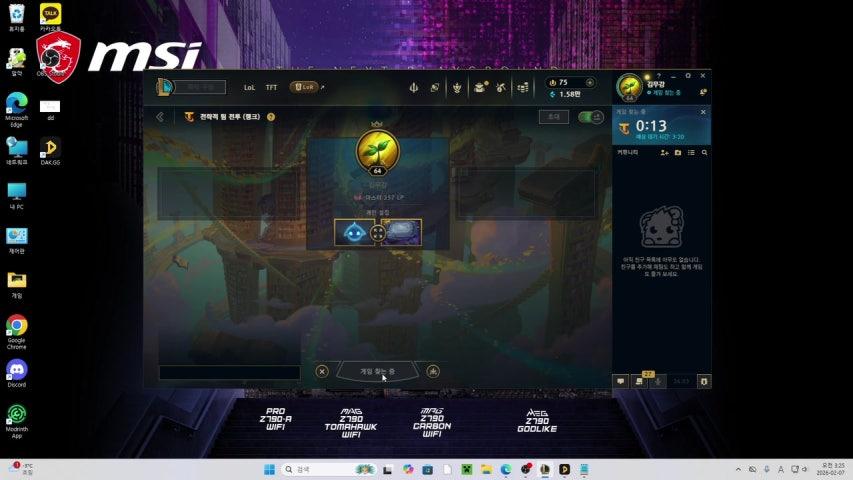This screenshot has width=853, height=480.
Task: Expand the system tray hidden icons chevron
Action: click(738, 469)
